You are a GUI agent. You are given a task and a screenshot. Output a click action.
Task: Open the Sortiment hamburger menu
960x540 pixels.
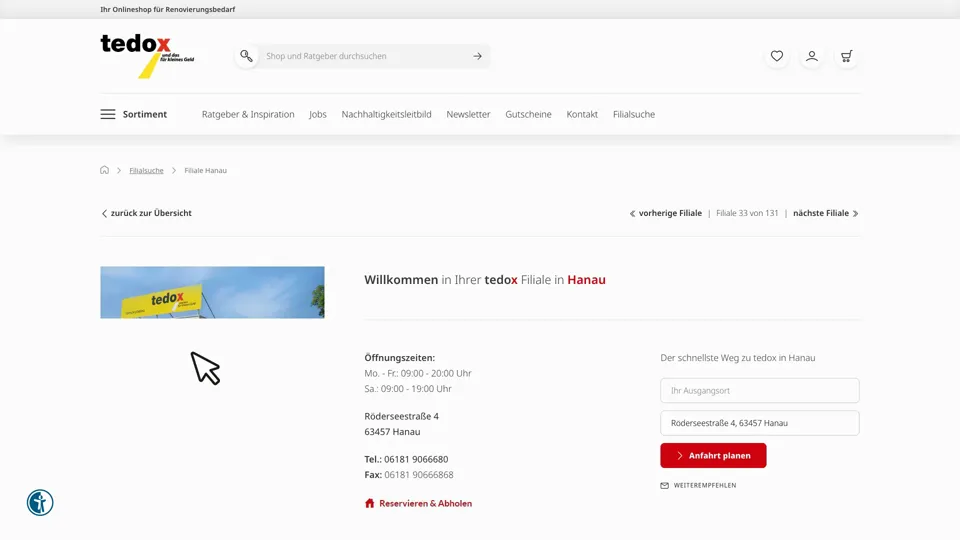[108, 114]
